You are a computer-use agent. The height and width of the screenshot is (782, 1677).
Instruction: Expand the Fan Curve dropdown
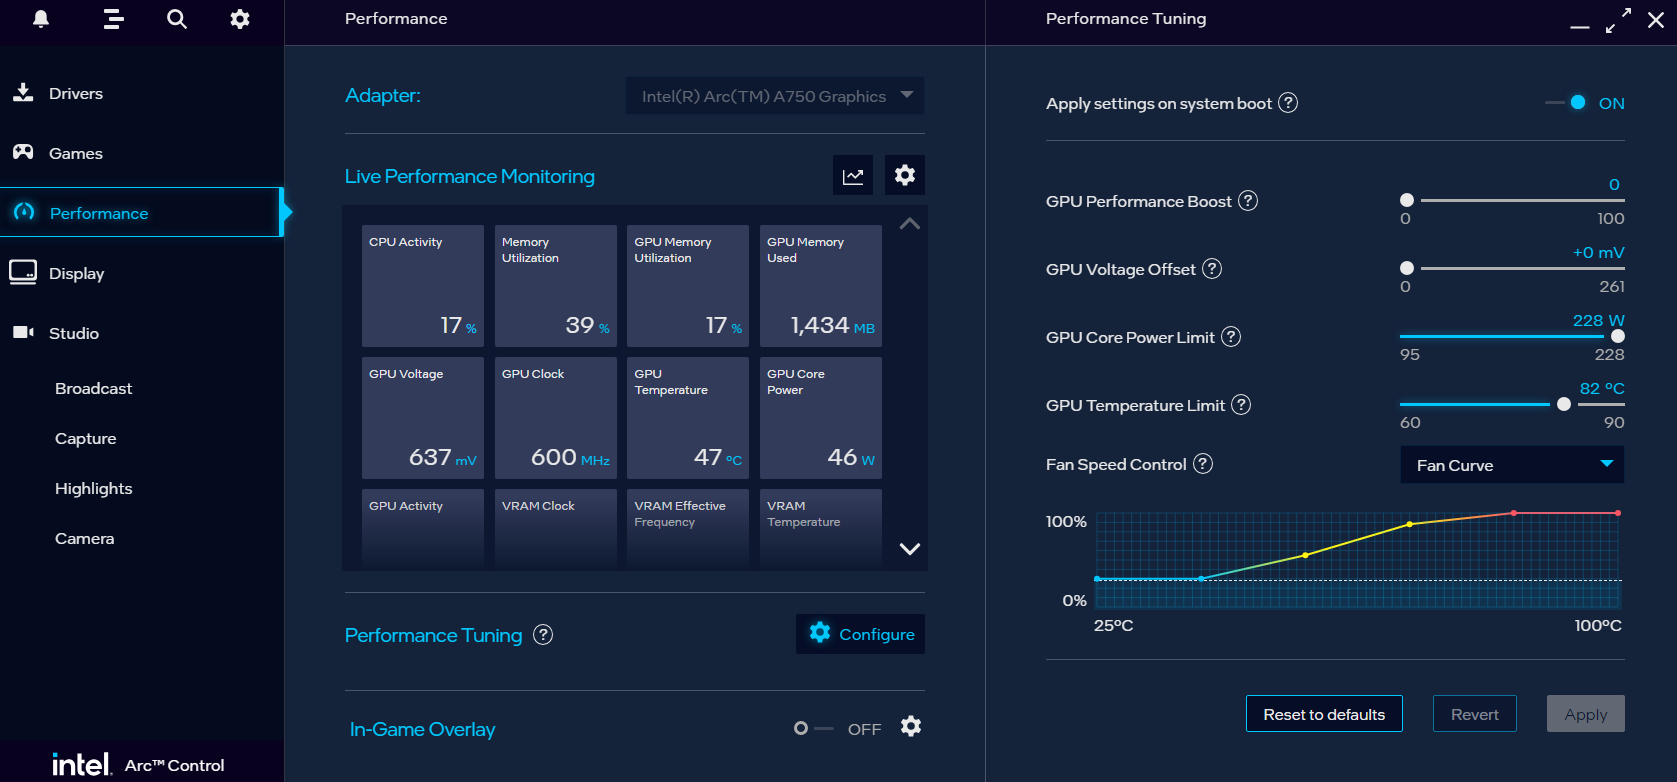click(1512, 465)
